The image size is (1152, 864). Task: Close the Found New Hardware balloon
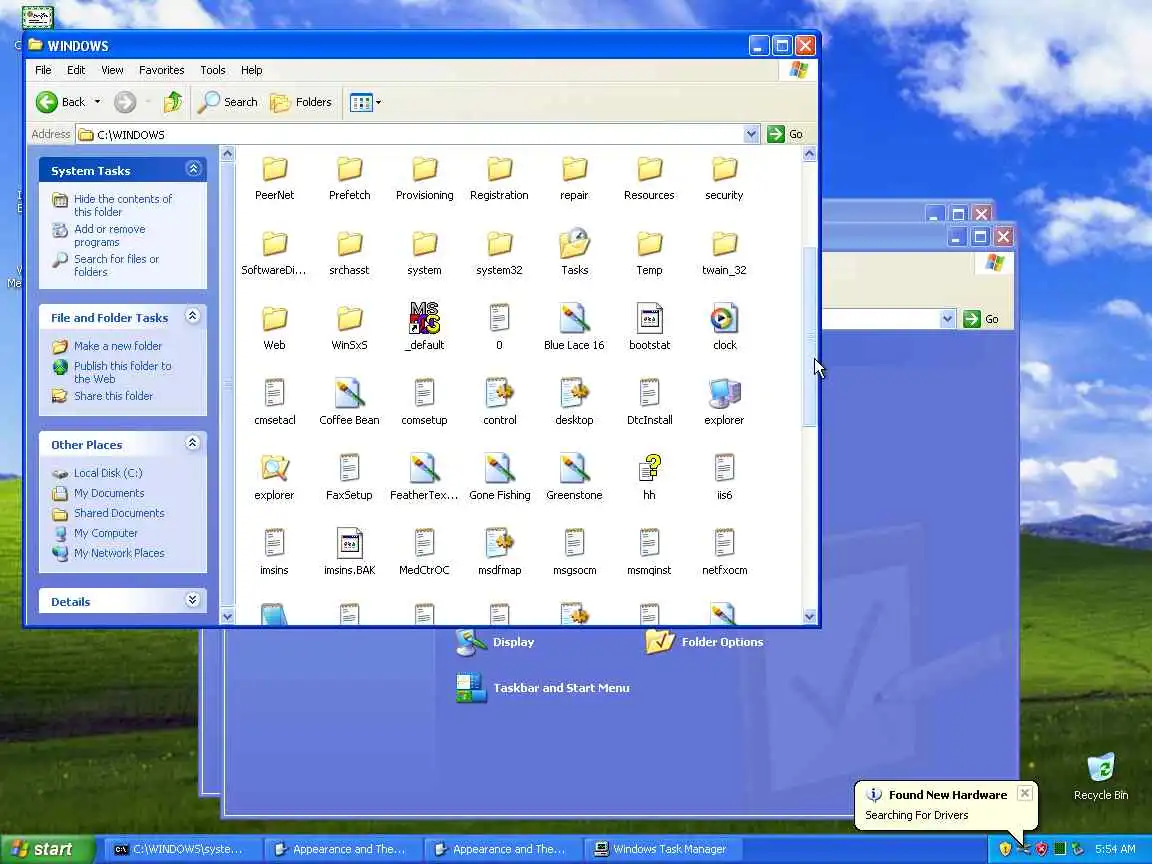(x=1025, y=793)
